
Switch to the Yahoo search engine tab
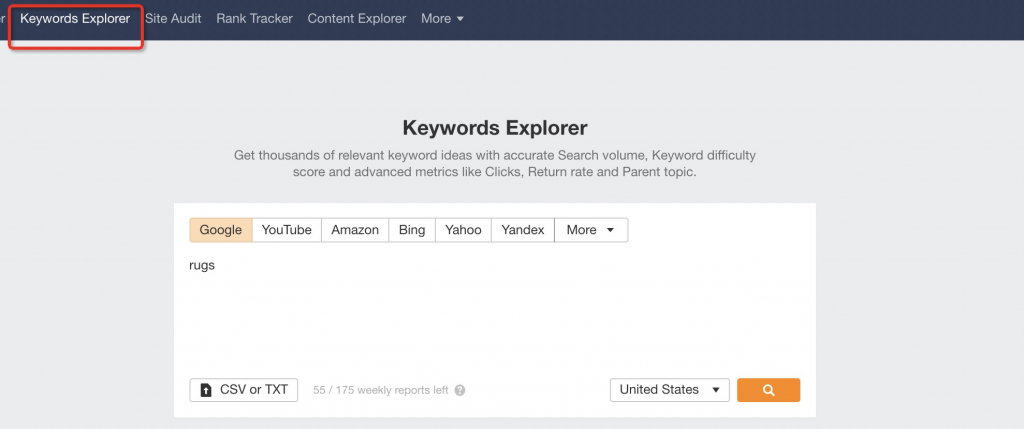463,230
